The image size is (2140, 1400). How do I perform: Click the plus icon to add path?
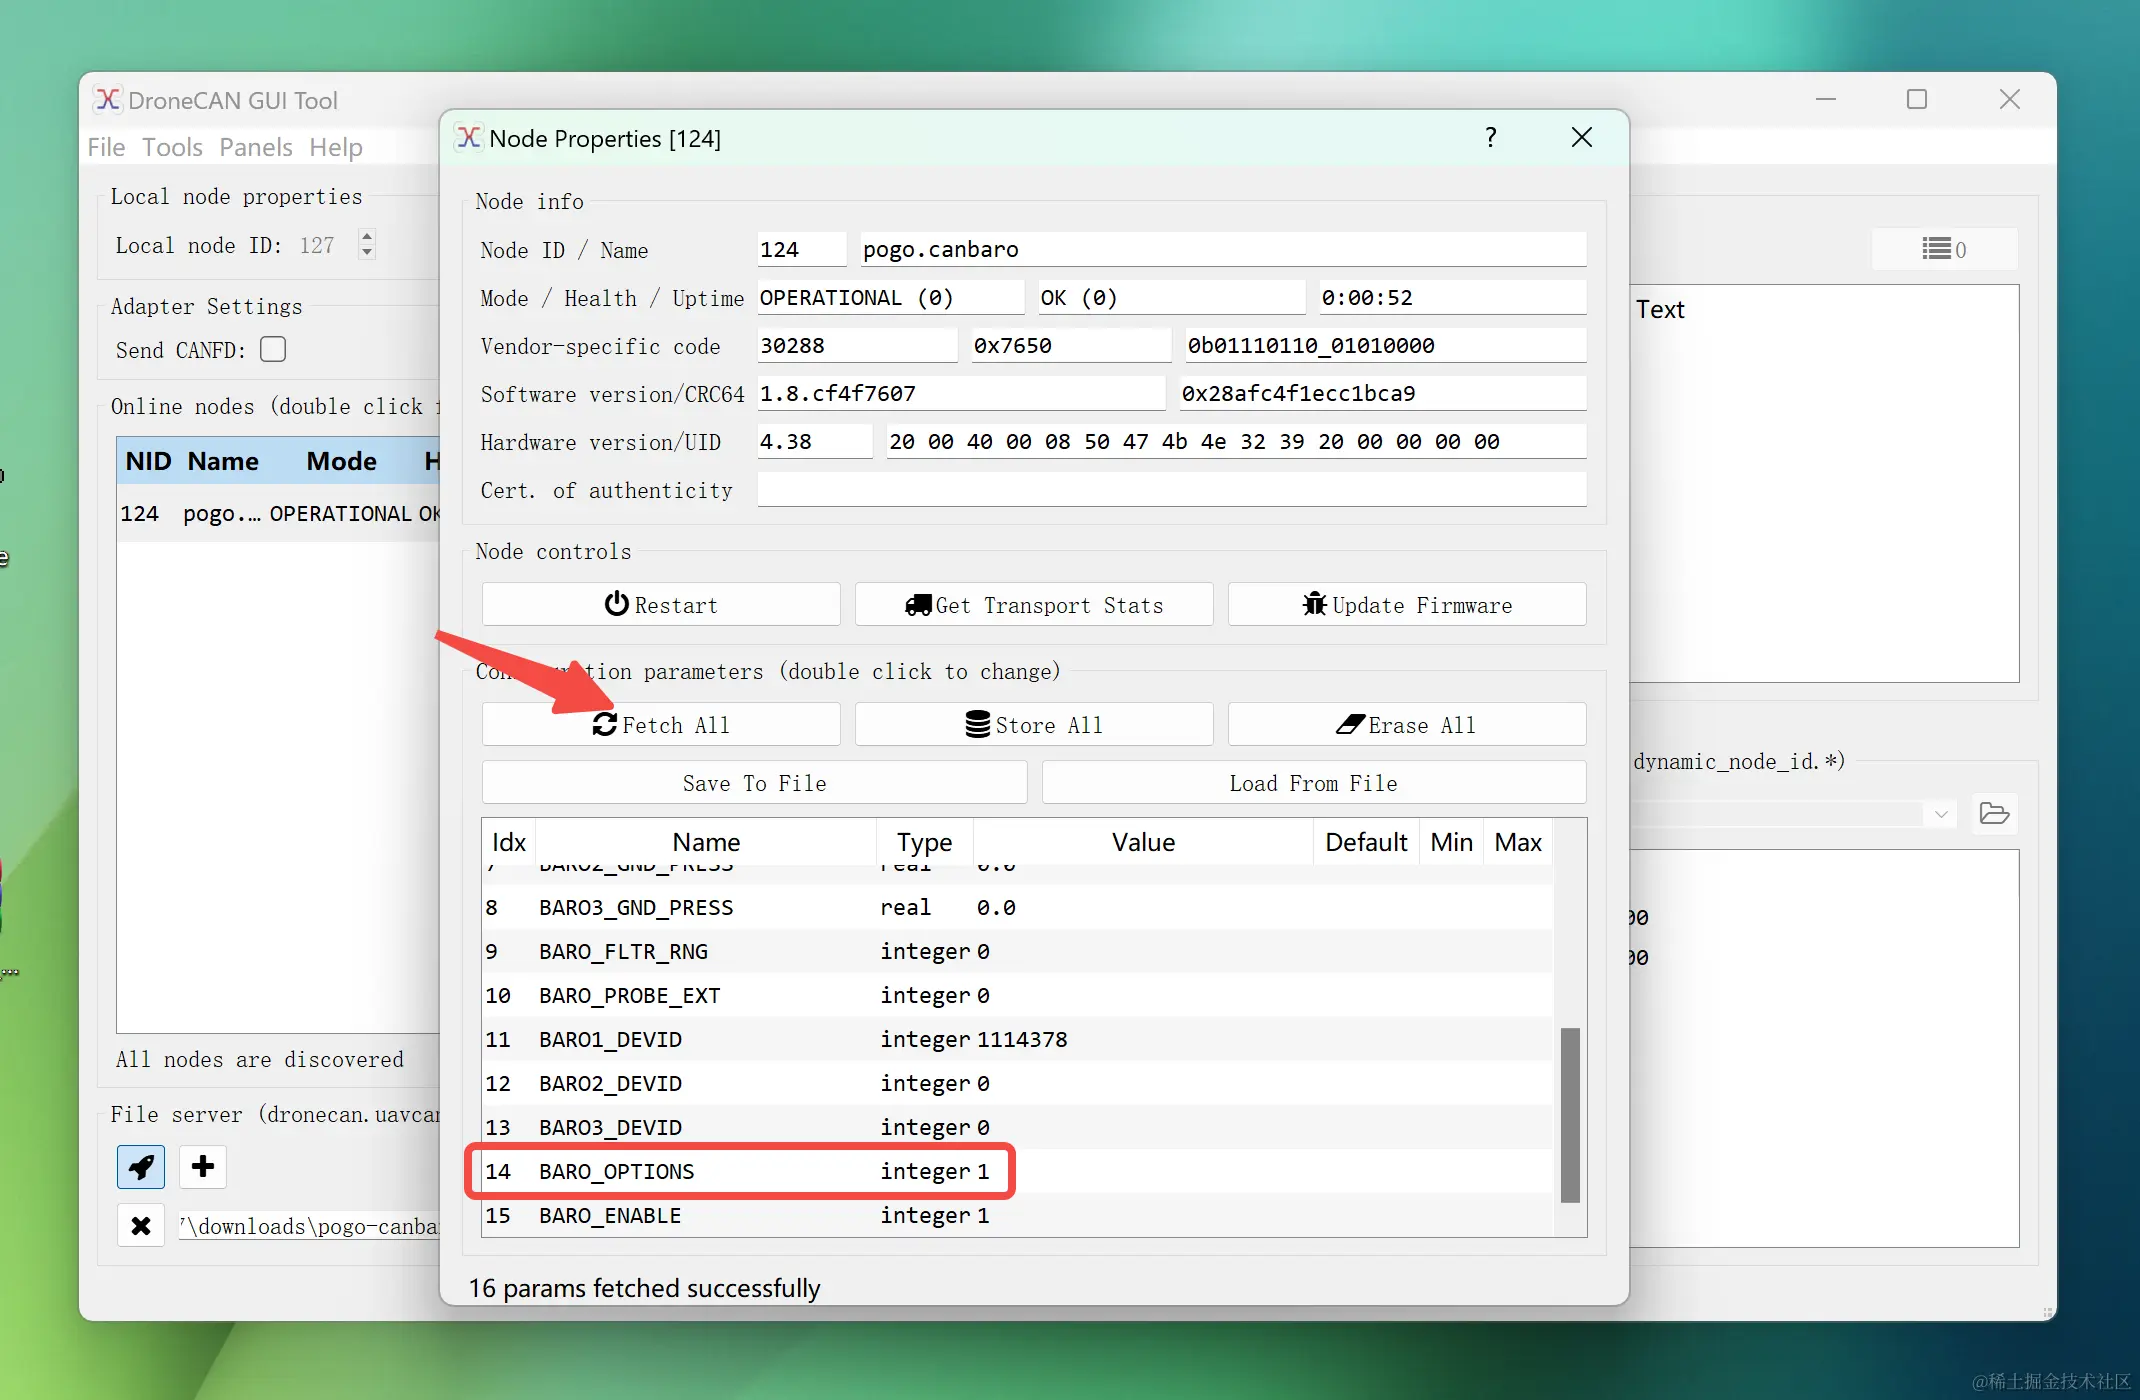pyautogui.click(x=203, y=1167)
